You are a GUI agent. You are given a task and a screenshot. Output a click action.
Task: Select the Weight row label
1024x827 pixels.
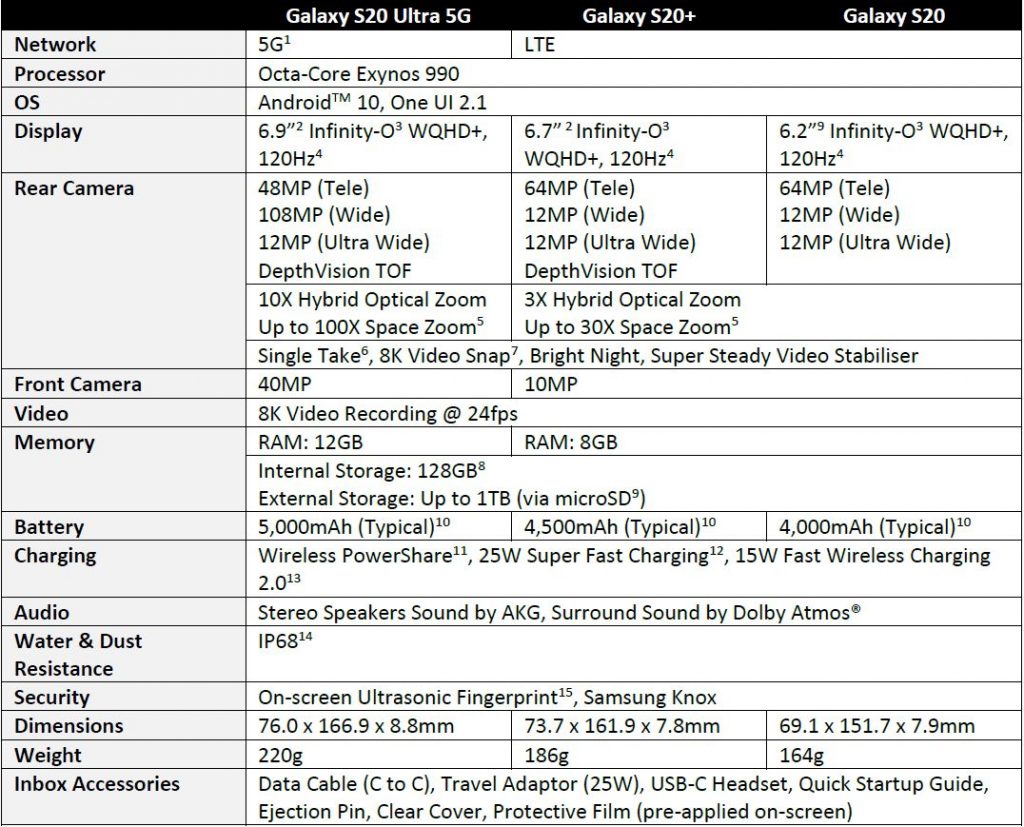(x=48, y=756)
